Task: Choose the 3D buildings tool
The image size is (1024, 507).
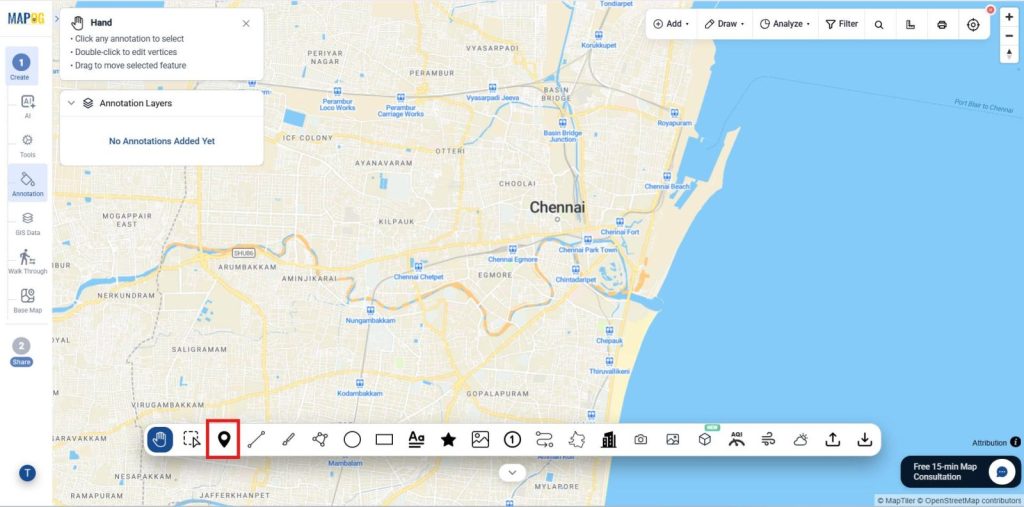Action: (608, 440)
